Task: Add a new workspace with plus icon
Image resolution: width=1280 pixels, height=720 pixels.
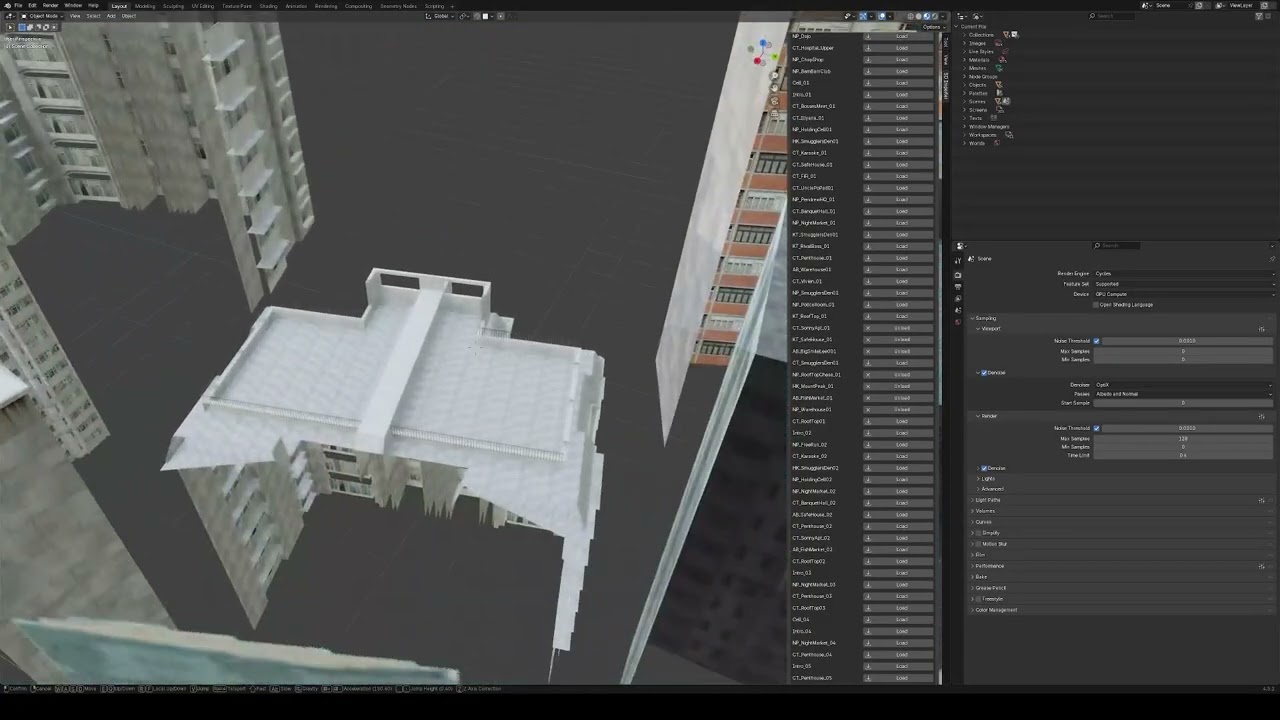Action: click(452, 6)
